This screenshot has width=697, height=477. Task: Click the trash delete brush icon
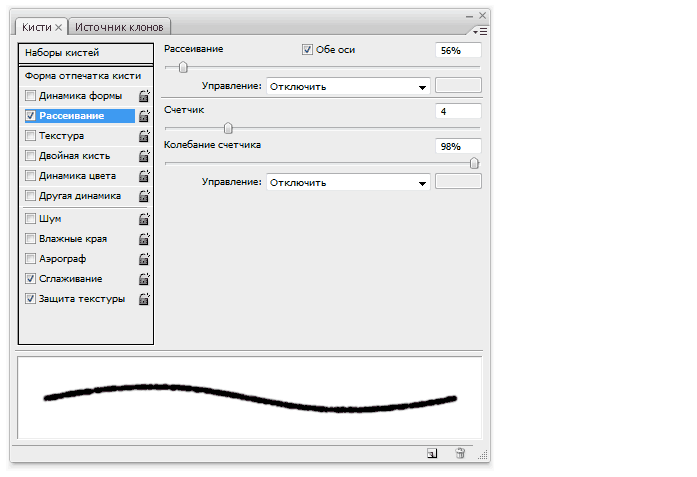[x=460, y=453]
